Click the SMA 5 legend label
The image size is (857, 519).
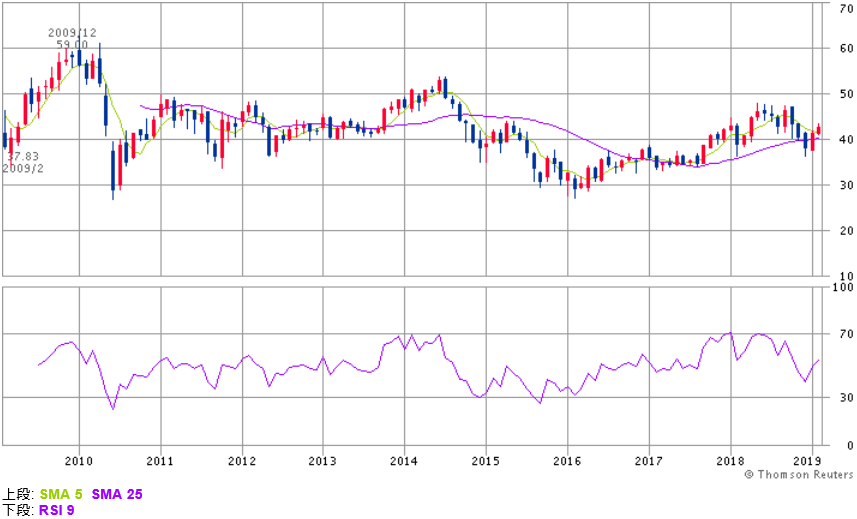click(61, 494)
